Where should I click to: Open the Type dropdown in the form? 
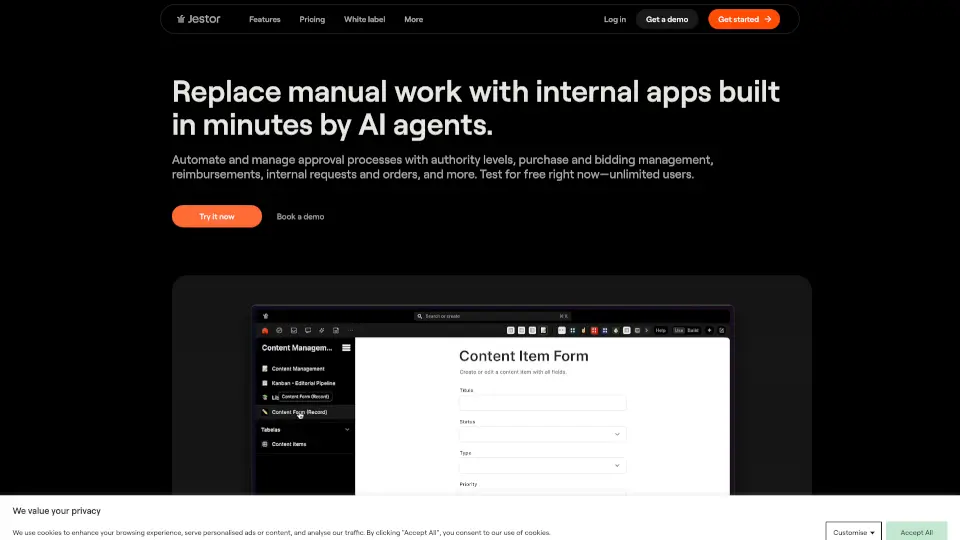coord(542,465)
